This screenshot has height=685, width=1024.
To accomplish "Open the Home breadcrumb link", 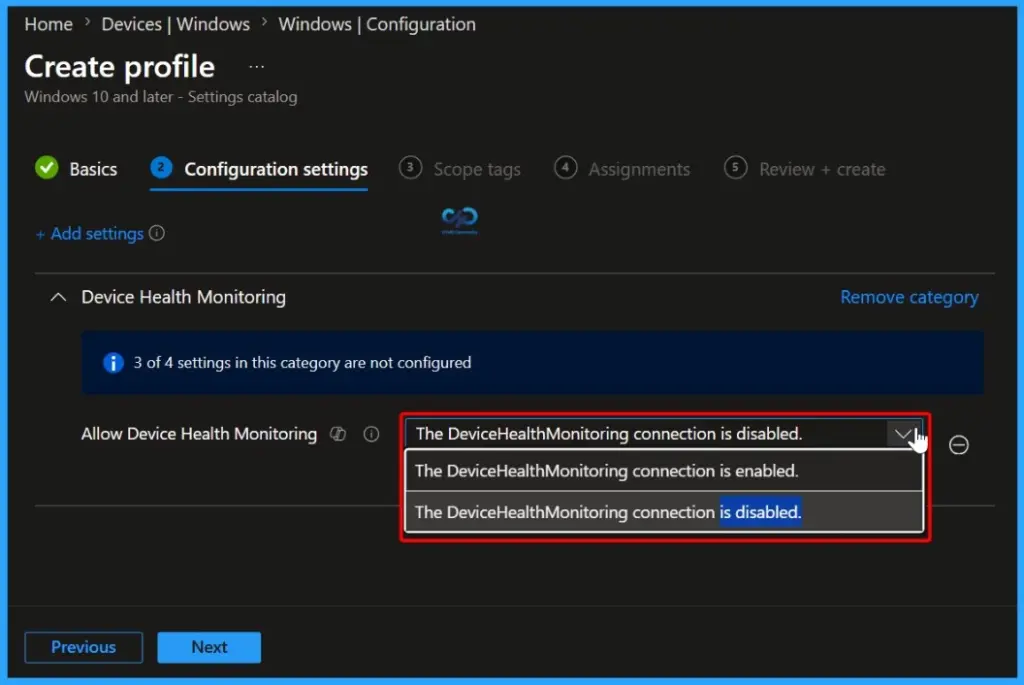I will pos(48,24).
